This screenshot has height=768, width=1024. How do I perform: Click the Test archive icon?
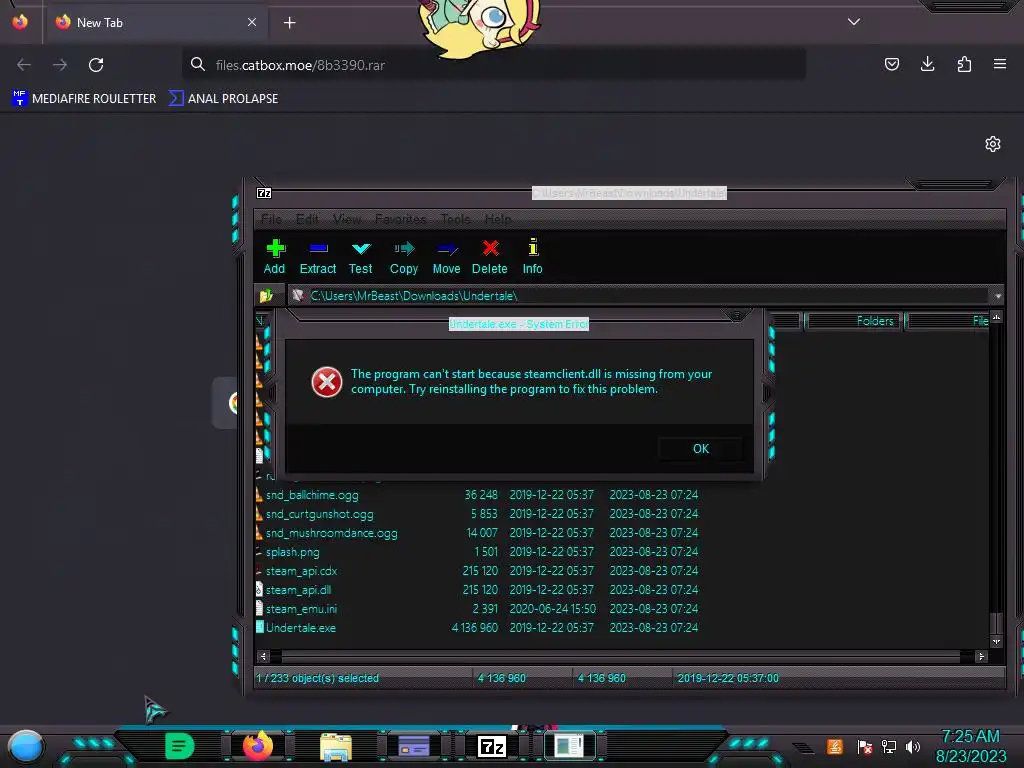[360, 256]
